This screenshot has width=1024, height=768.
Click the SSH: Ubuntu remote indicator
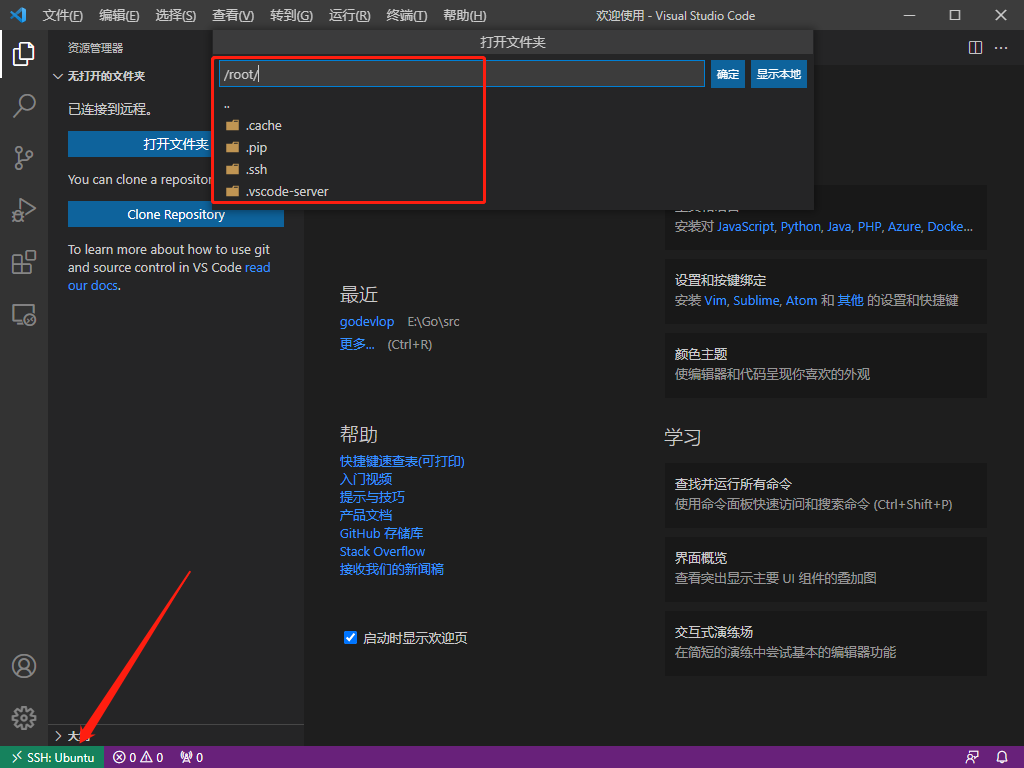52,758
